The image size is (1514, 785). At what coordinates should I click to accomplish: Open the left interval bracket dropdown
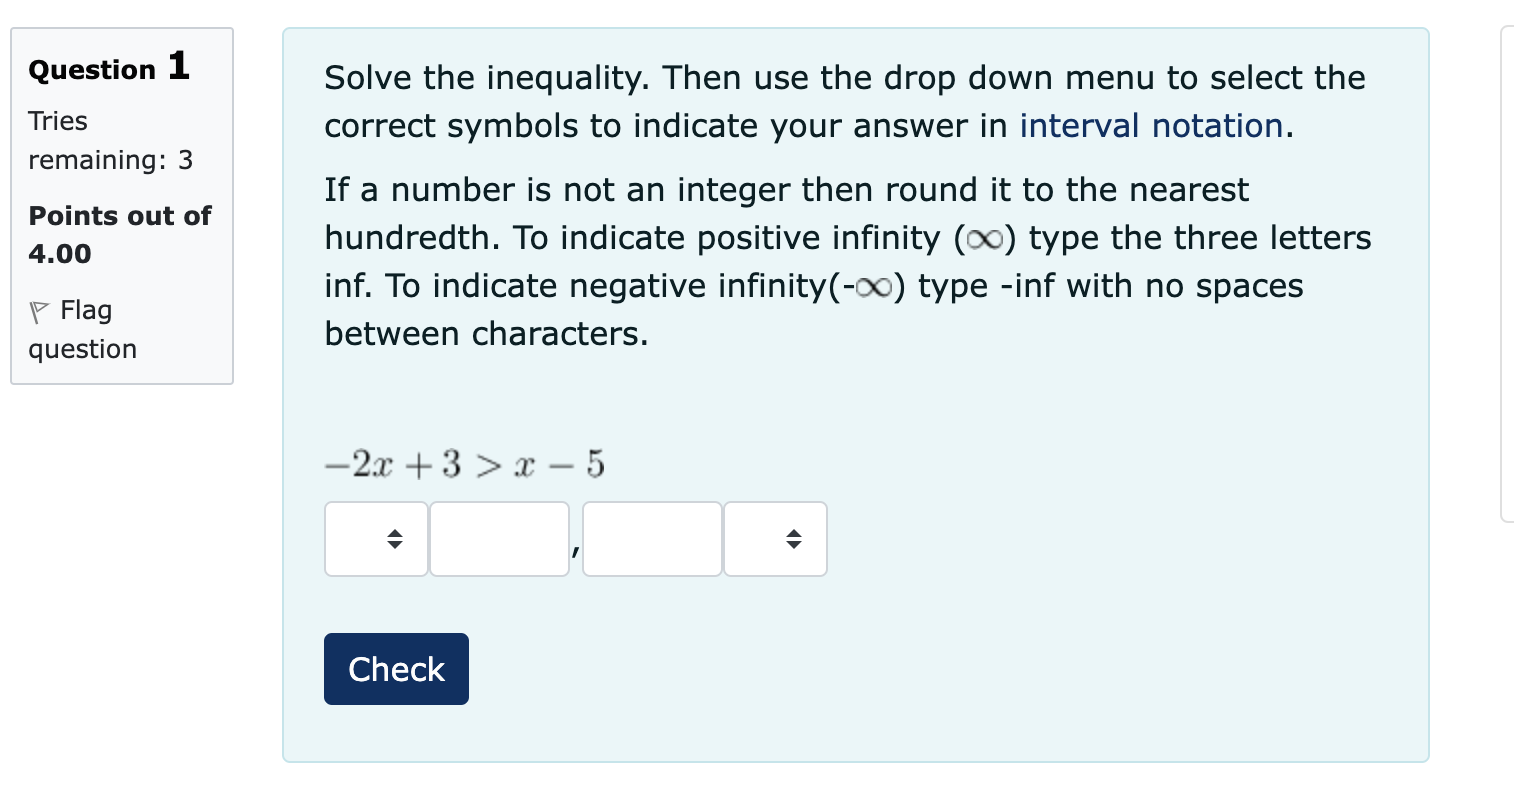pos(375,539)
